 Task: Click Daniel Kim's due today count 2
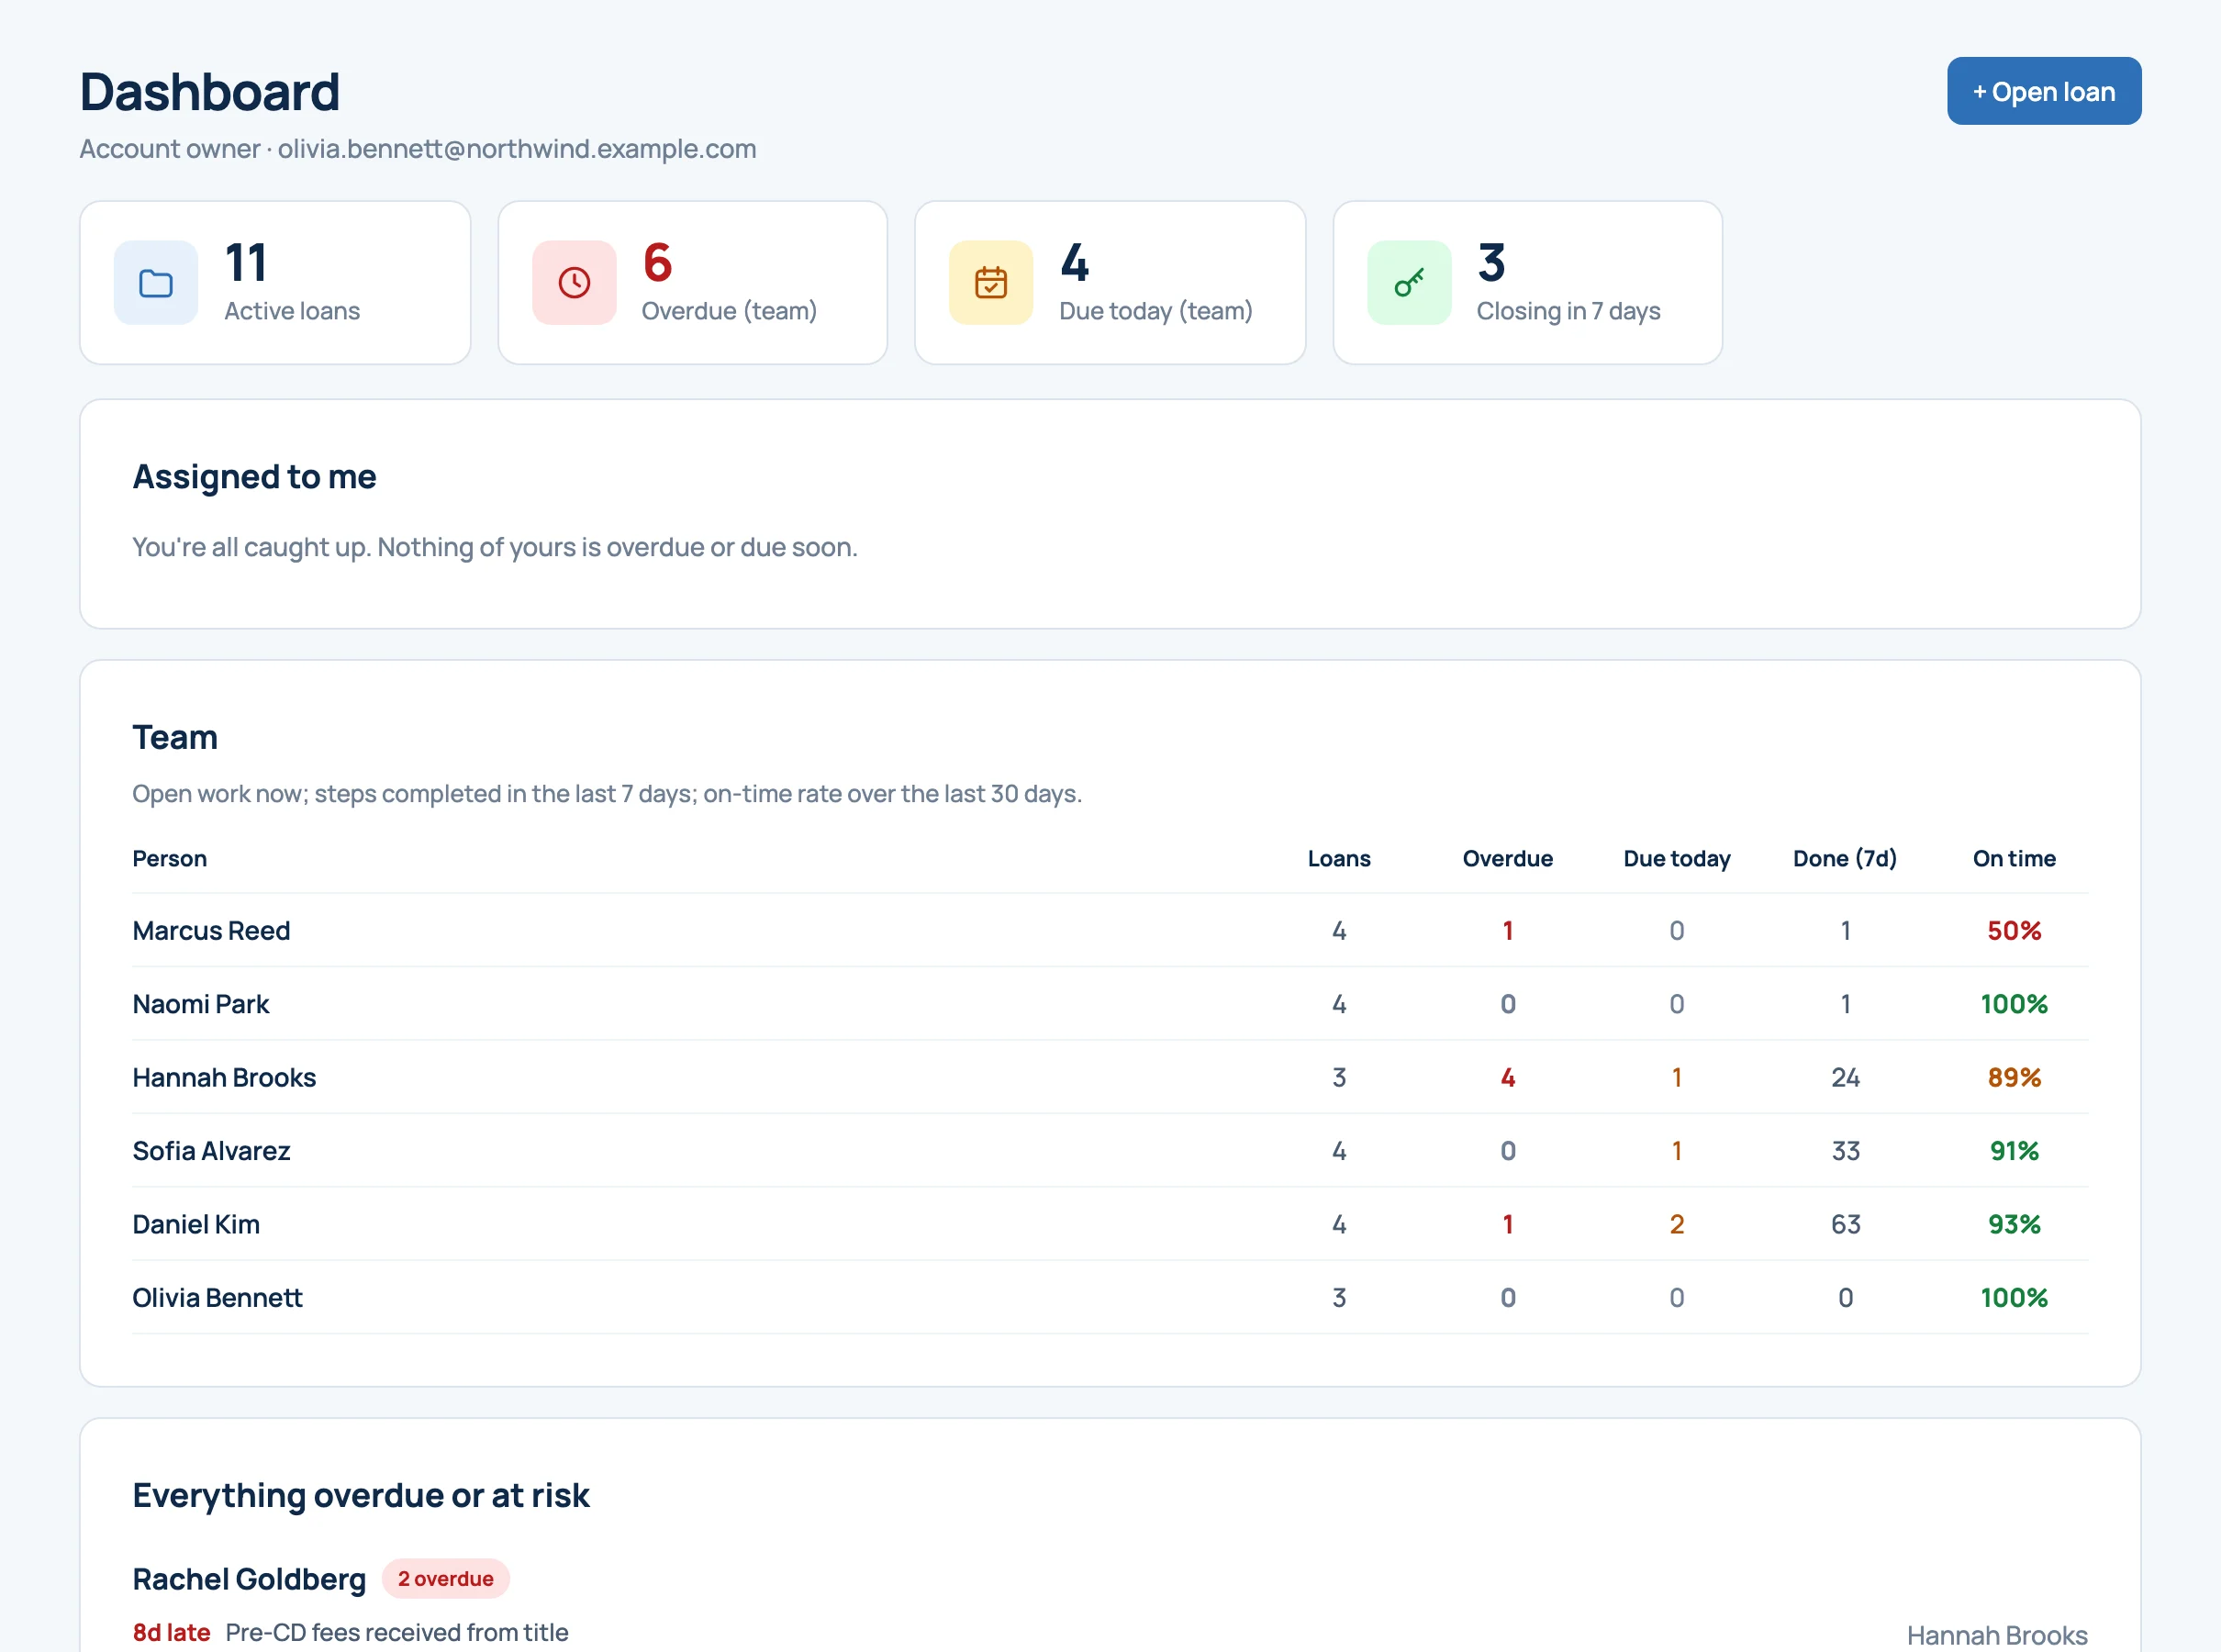click(1677, 1224)
